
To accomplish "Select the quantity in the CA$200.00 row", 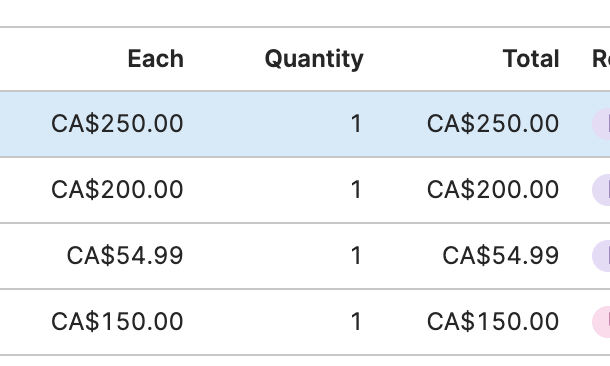I will click(x=356, y=190).
